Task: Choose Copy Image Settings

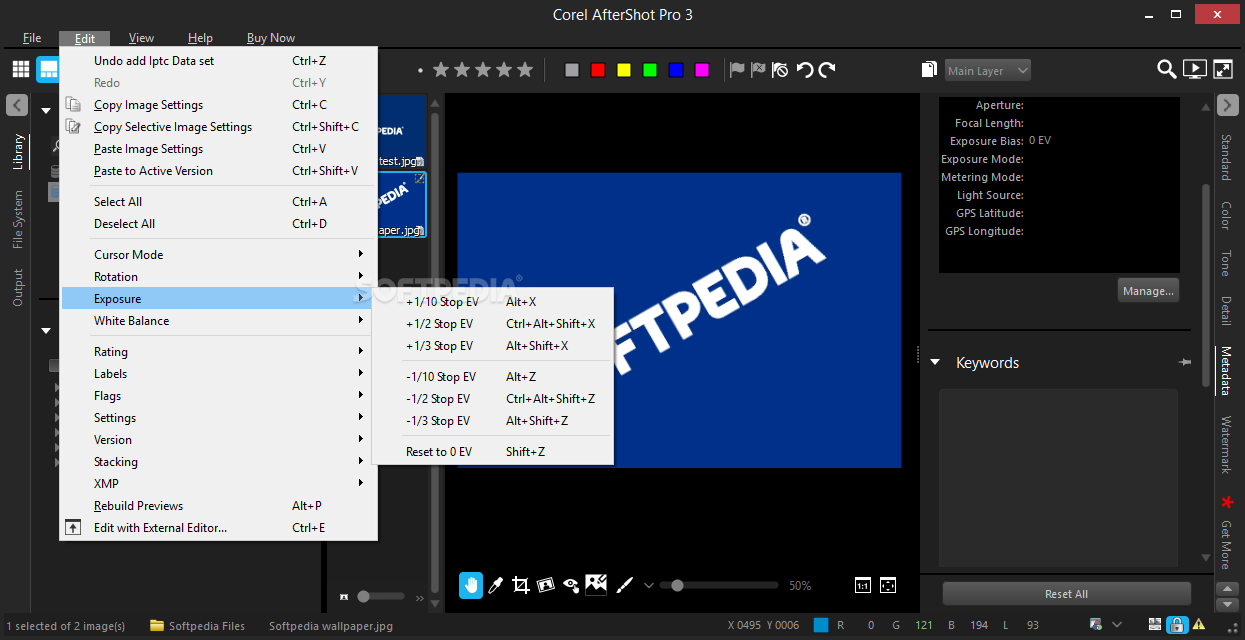Action: click(x=214, y=105)
